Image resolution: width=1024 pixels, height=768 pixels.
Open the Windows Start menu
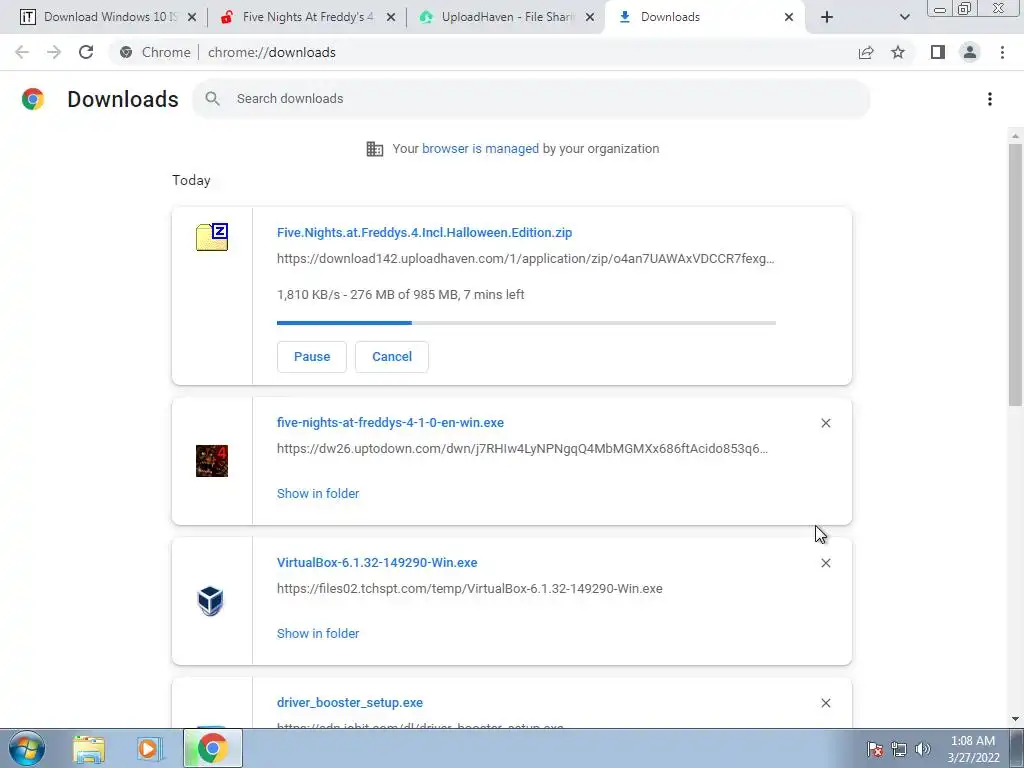[x=27, y=748]
